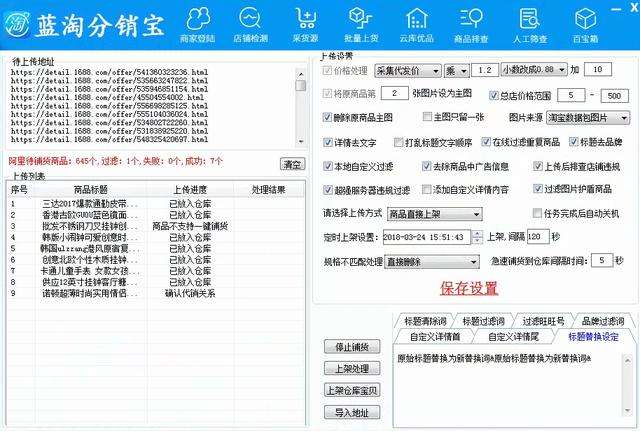Image resolution: width=640 pixels, height=431 pixels.
Task: Toggle 超强服务器违规过滤 checkbox
Action: pyautogui.click(x=327, y=190)
